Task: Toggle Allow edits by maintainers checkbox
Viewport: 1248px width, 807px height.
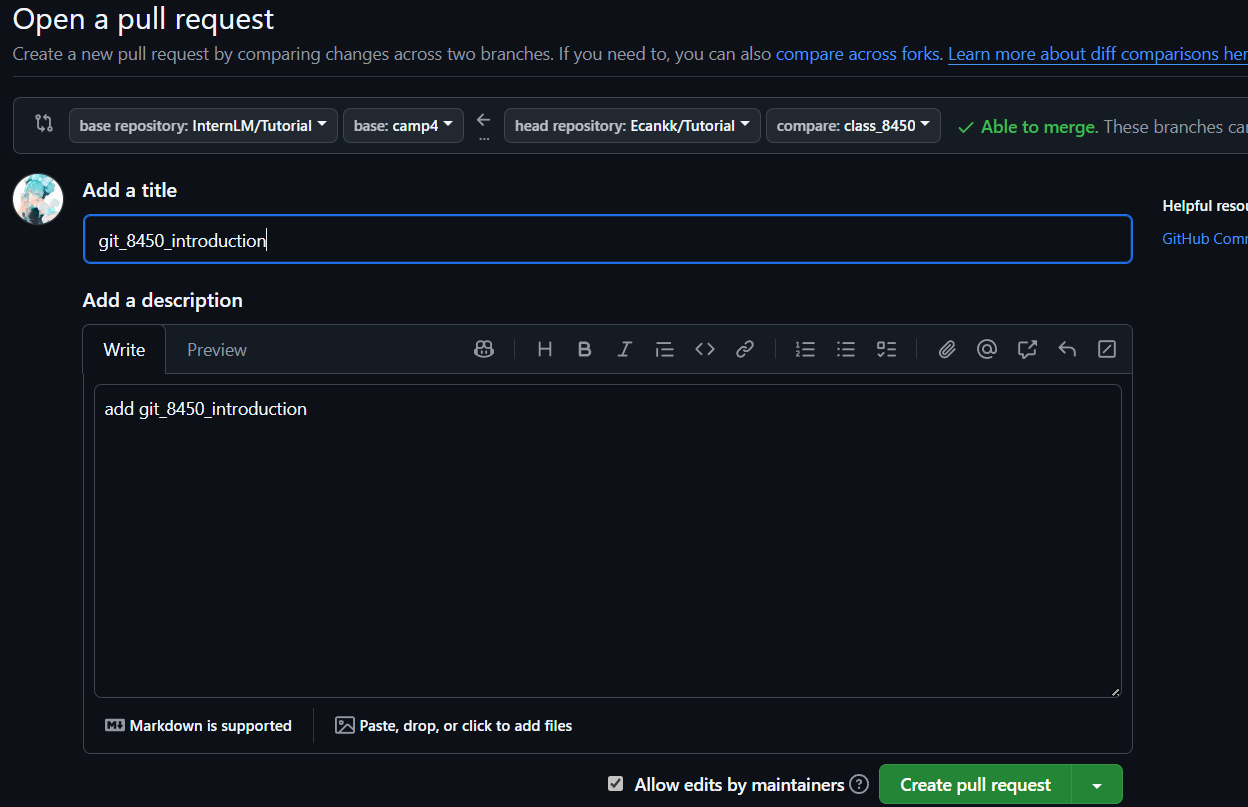Action: pyautogui.click(x=616, y=784)
